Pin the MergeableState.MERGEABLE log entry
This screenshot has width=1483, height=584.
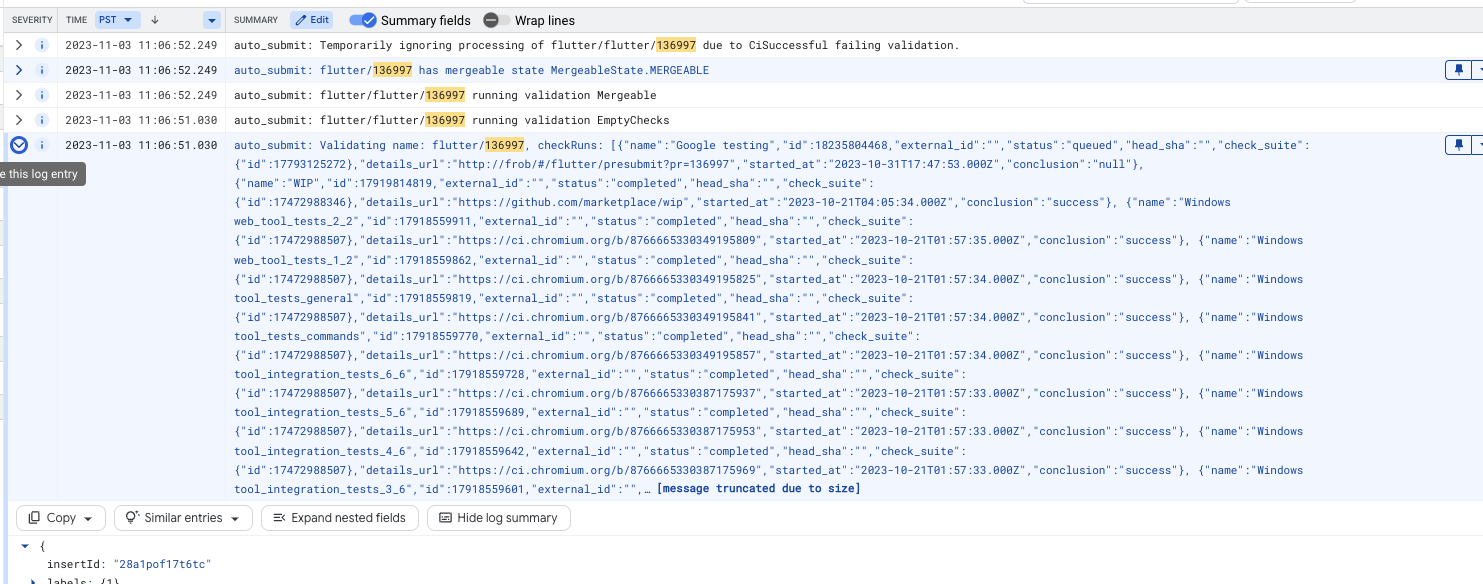click(1457, 70)
